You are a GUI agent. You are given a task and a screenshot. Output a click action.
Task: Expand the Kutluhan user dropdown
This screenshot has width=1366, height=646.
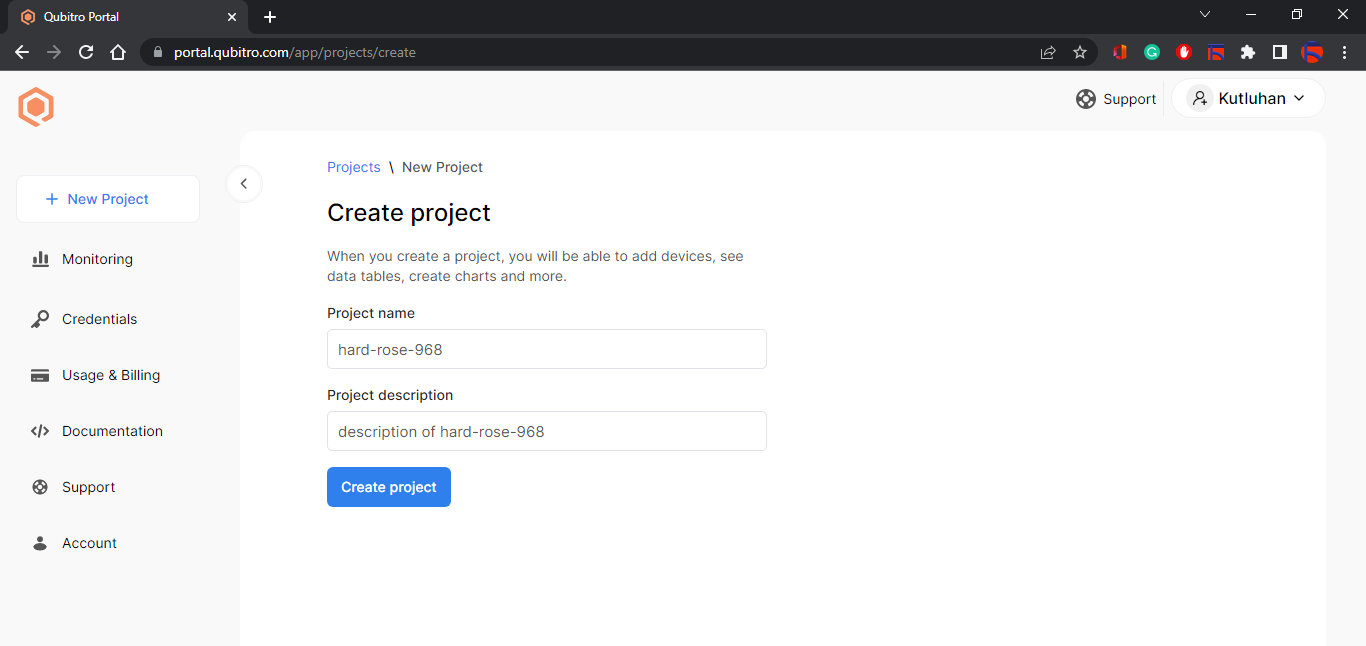coord(1248,98)
